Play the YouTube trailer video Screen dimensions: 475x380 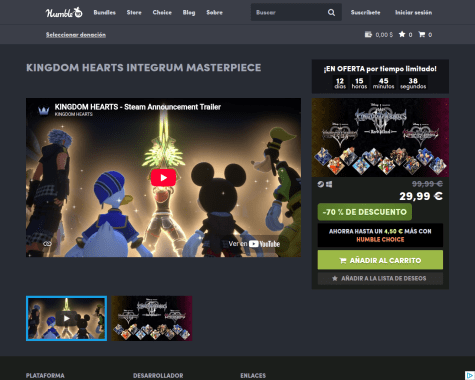coord(163,178)
